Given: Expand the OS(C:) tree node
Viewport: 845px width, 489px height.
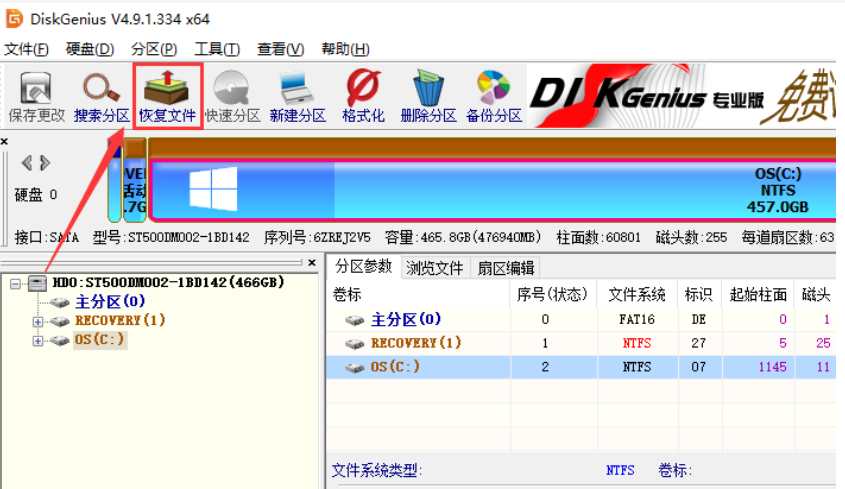Looking at the screenshot, I should click(38, 340).
